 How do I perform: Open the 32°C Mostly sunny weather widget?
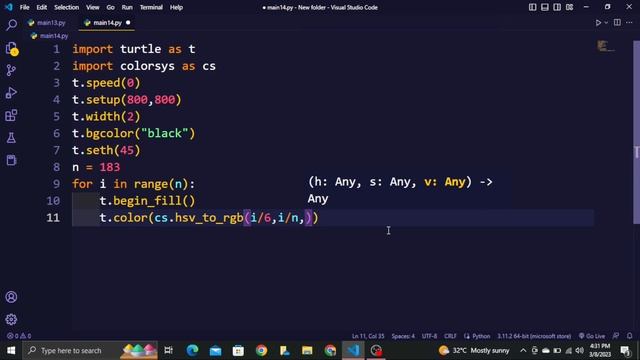coord(474,350)
